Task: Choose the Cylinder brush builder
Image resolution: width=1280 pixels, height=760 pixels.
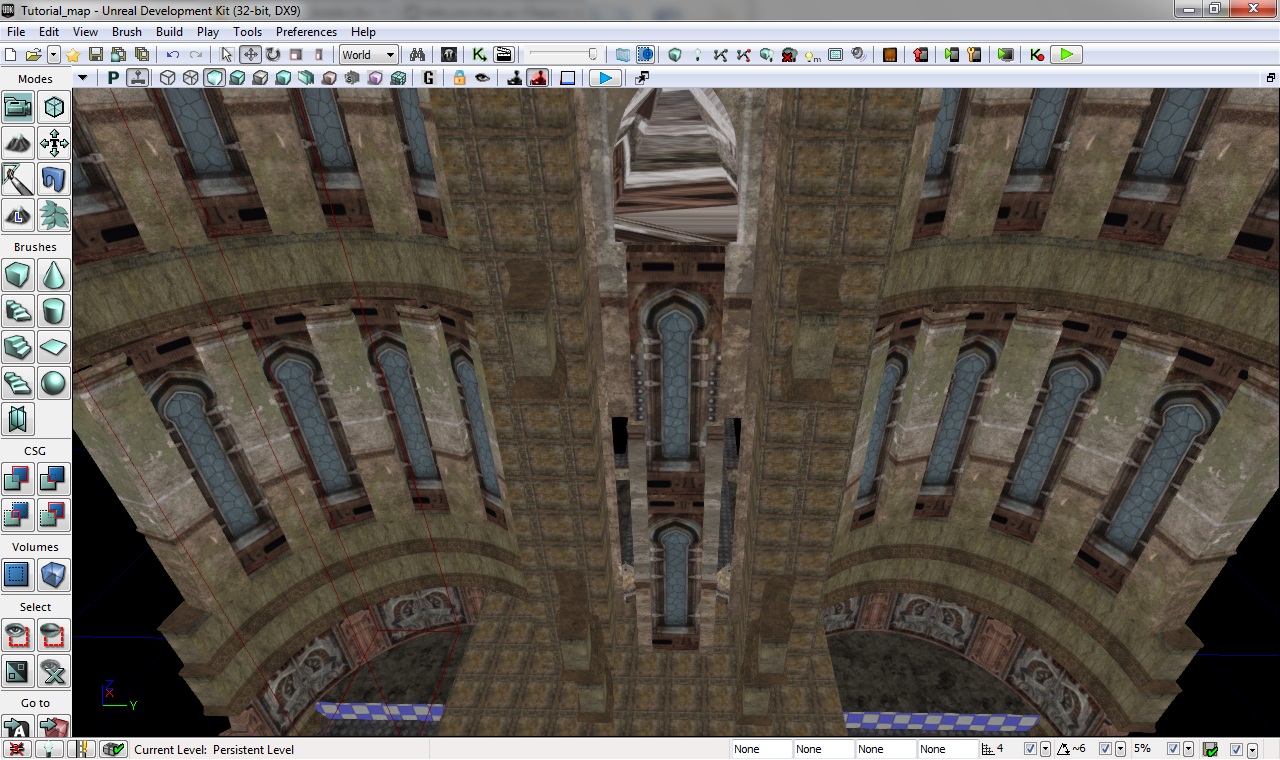Action: point(54,311)
